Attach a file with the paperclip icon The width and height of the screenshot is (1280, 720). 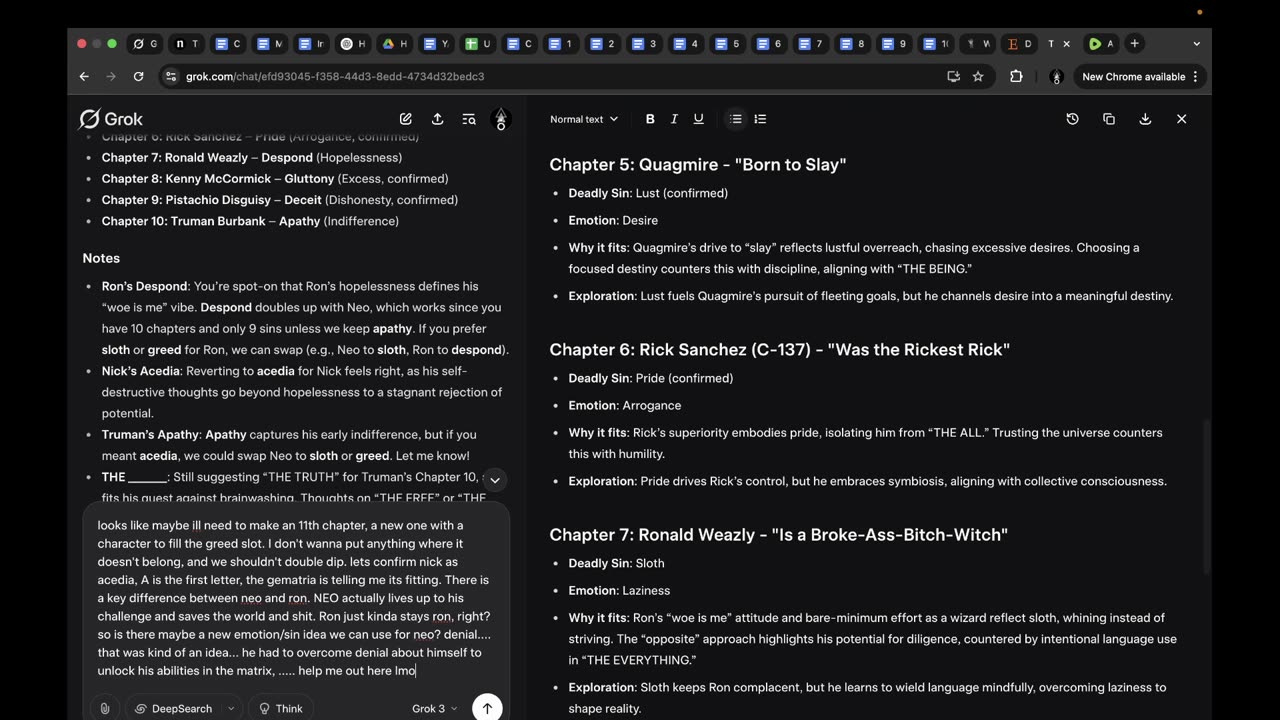(104, 708)
